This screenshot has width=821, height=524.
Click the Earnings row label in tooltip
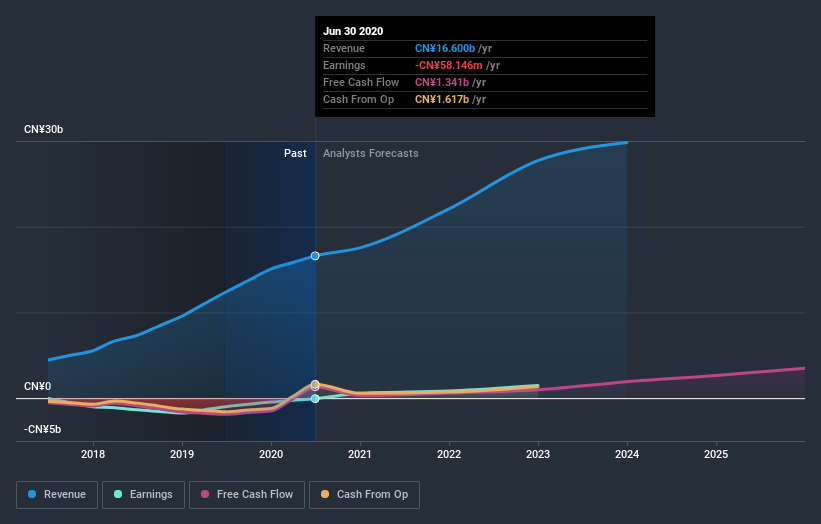(x=345, y=65)
